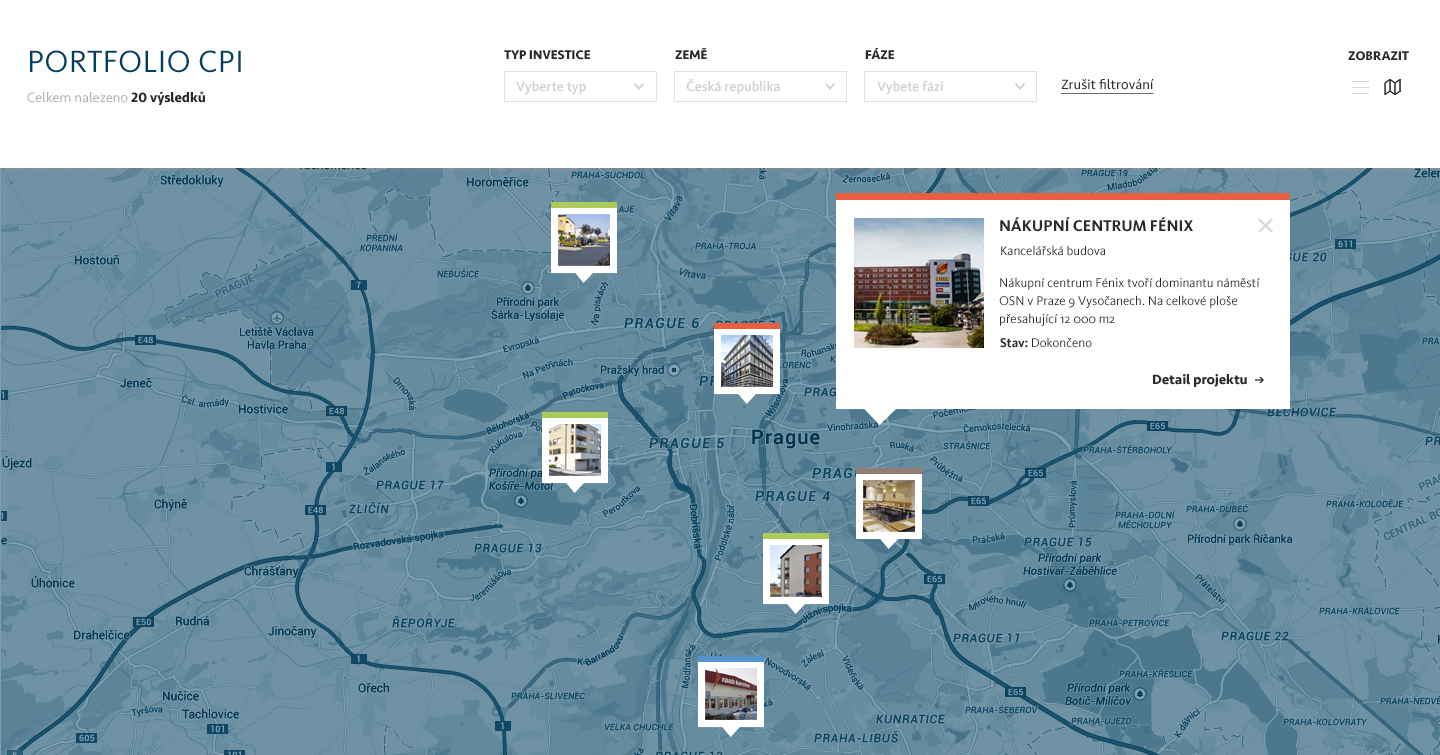Open the Fáze dropdown
The width and height of the screenshot is (1440, 755).
click(950, 86)
